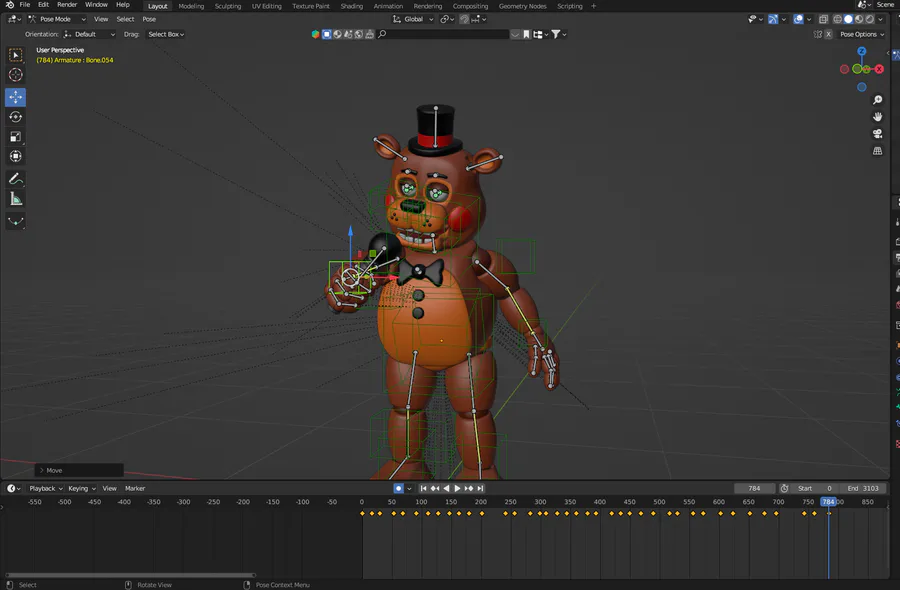
Task: Click the scene color cube icon
Action: click(315, 34)
